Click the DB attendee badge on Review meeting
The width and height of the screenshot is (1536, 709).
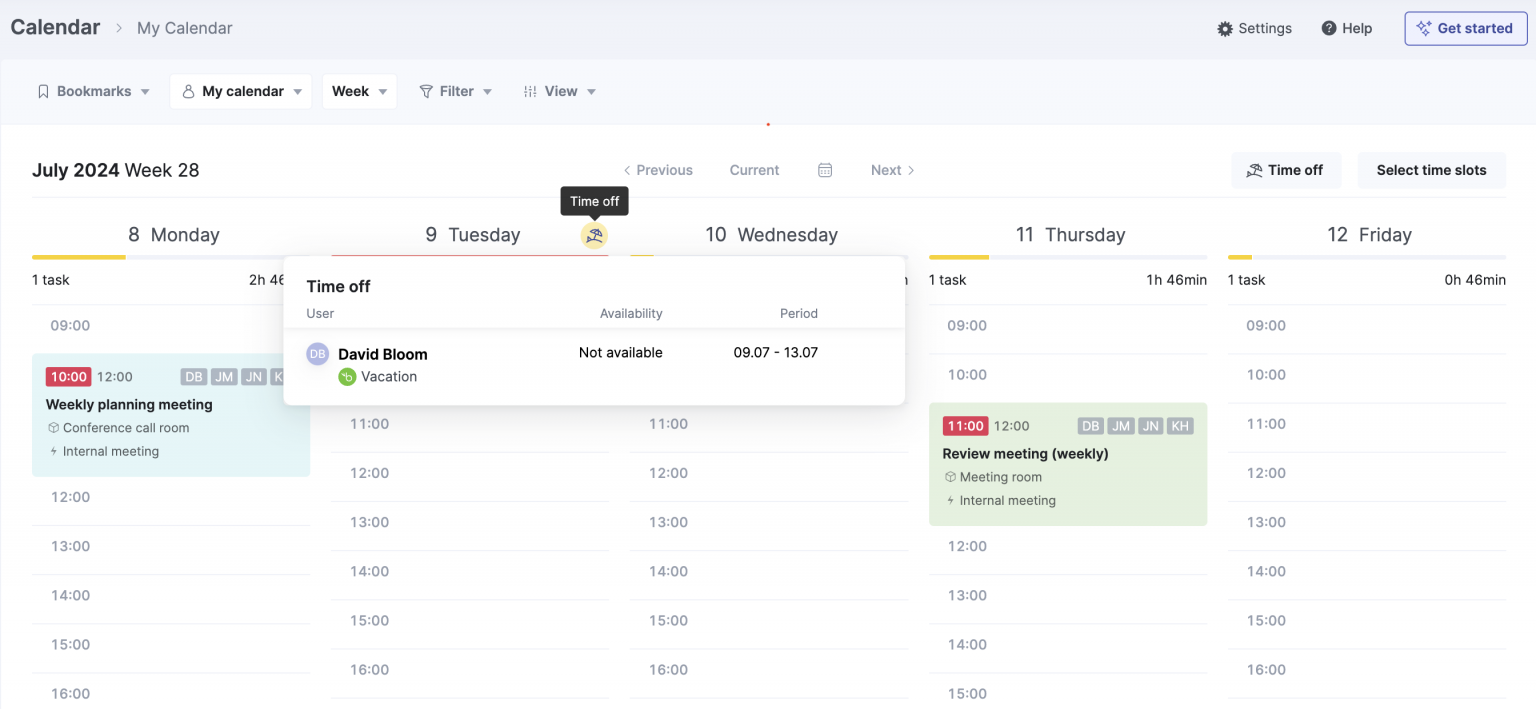1090,425
